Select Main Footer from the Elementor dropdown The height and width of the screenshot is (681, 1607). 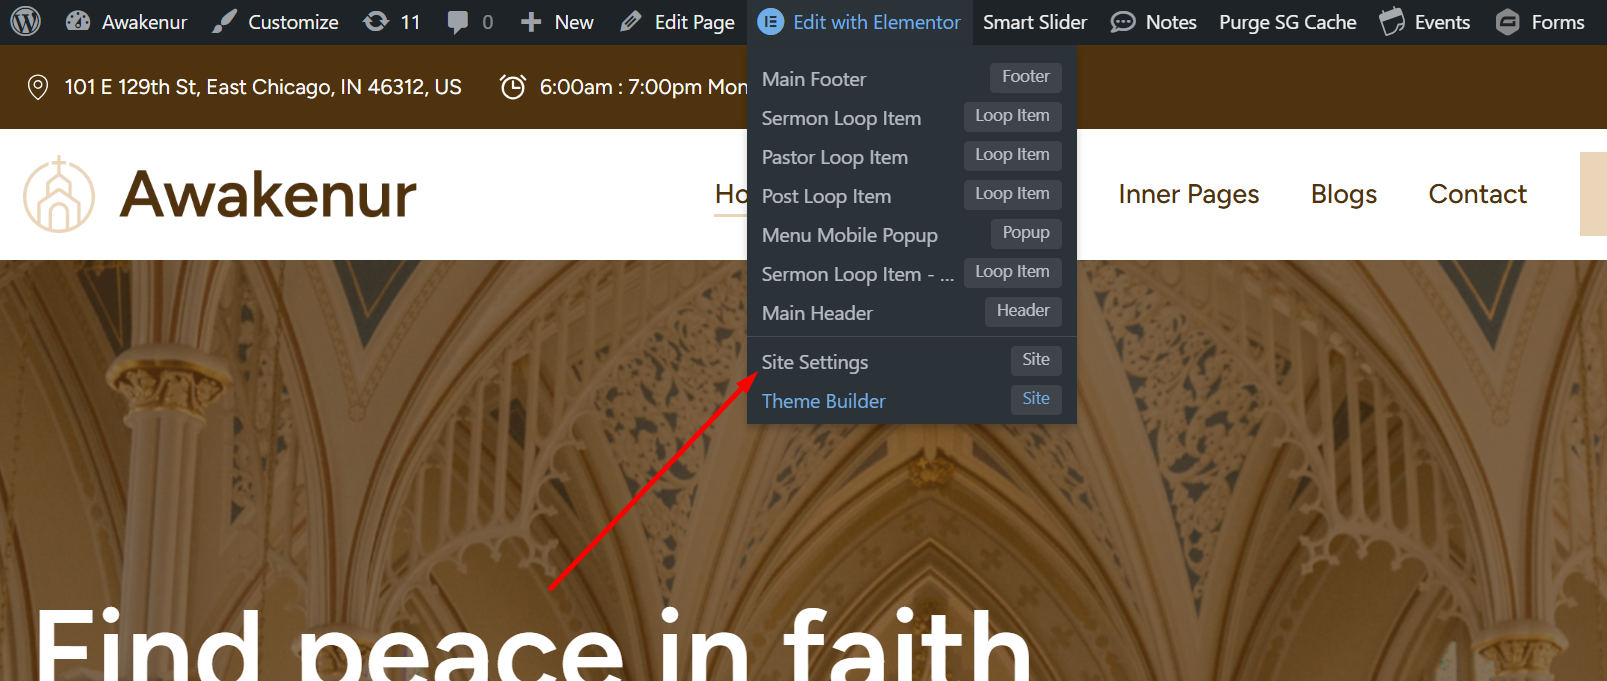point(814,79)
